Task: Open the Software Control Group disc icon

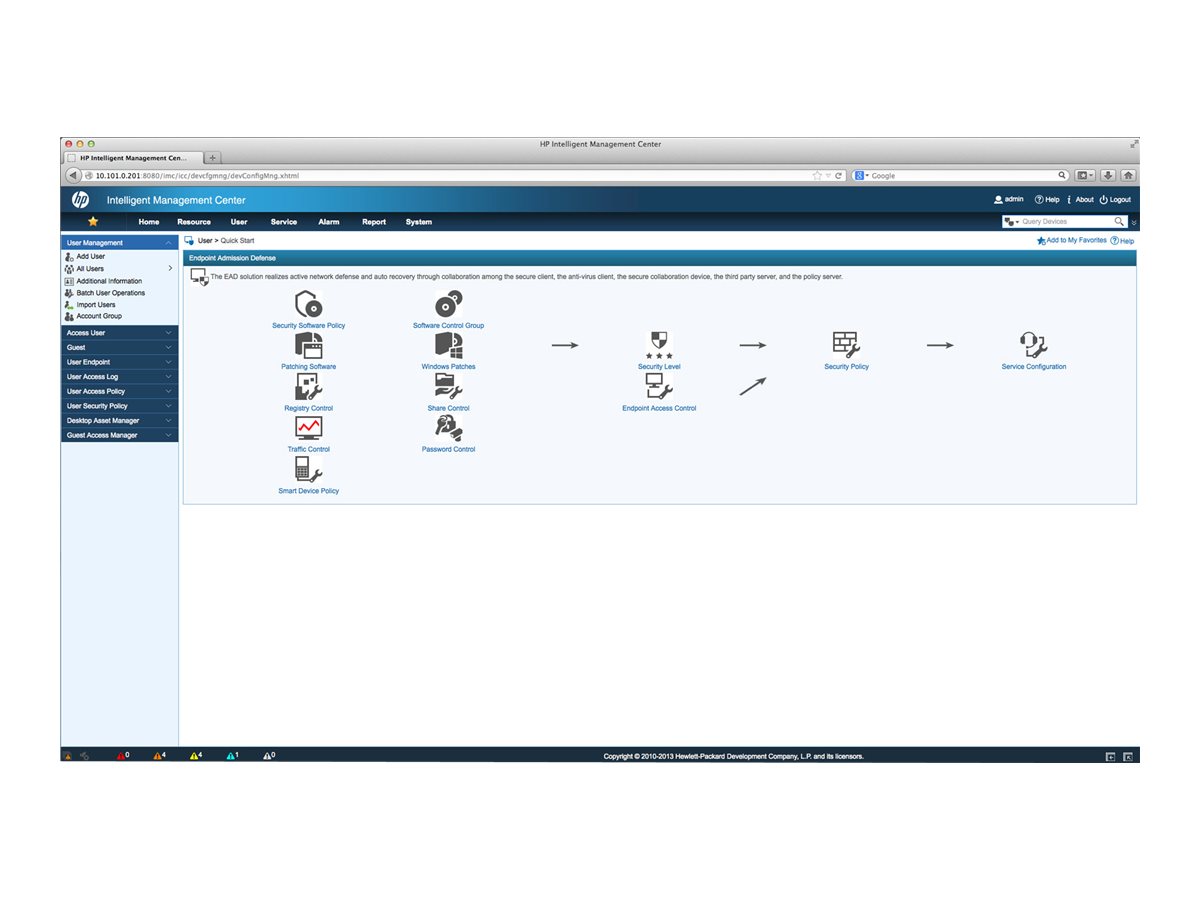Action: point(448,305)
